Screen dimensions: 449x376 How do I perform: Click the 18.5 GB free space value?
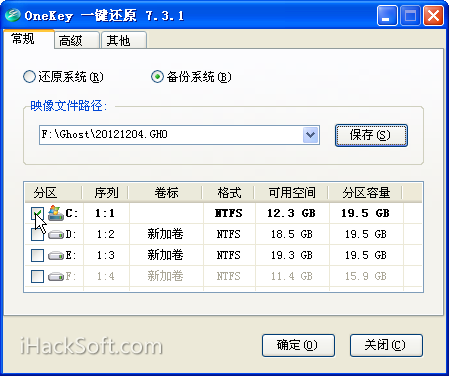coord(292,234)
